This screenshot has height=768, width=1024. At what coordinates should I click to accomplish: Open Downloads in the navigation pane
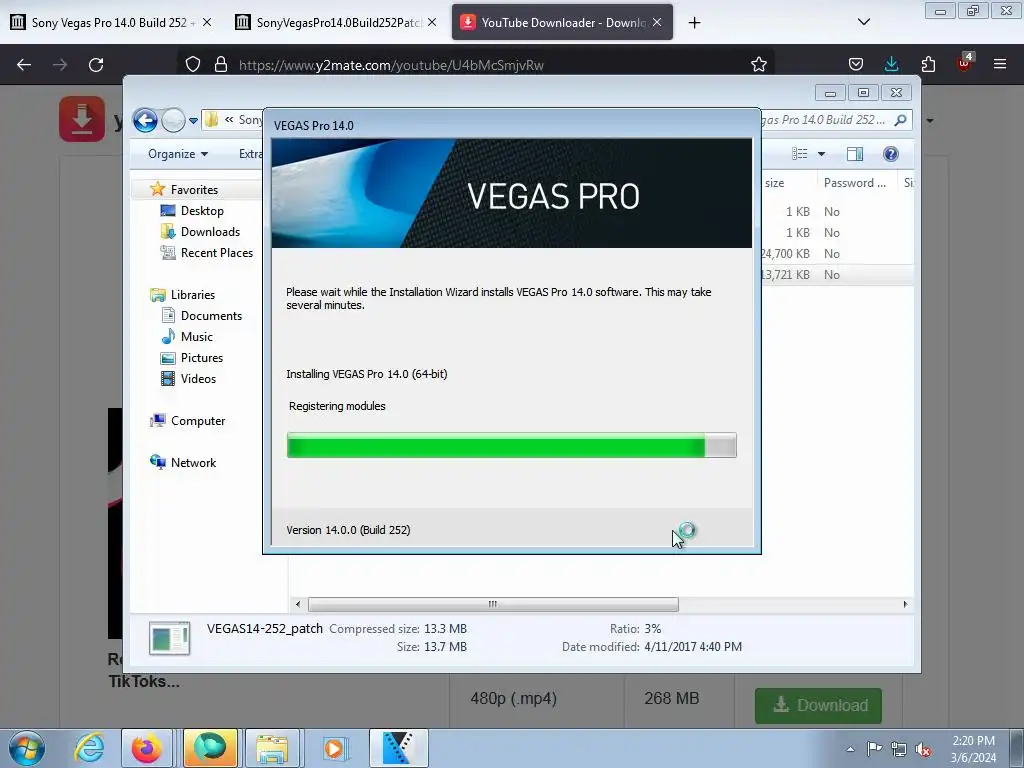(210, 232)
